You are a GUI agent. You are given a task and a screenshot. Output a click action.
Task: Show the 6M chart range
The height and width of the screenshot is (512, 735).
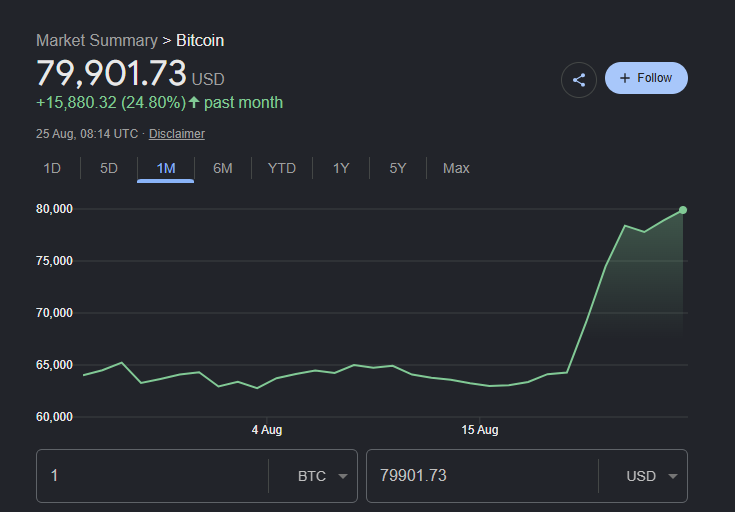click(223, 168)
